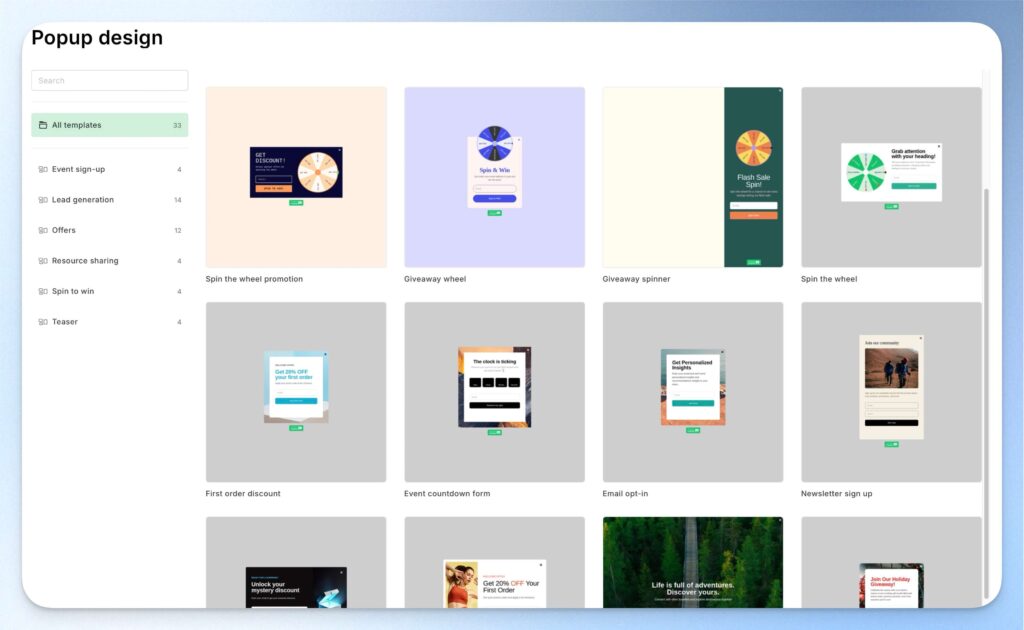The width and height of the screenshot is (1024, 630).
Task: Choose the Get 20% OFF Your First Order template
Action: tap(494, 562)
